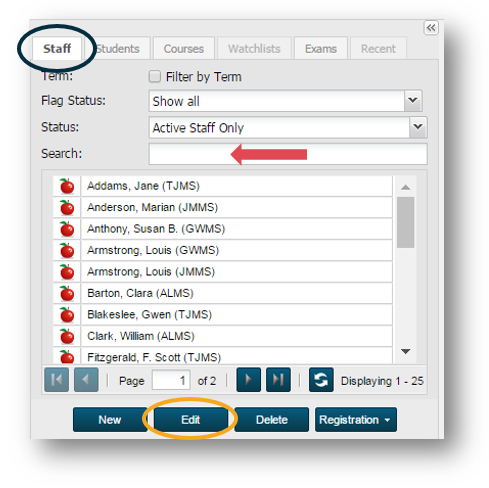Go to the previous page
Screen dimensions: 489x488
pyautogui.click(x=86, y=380)
